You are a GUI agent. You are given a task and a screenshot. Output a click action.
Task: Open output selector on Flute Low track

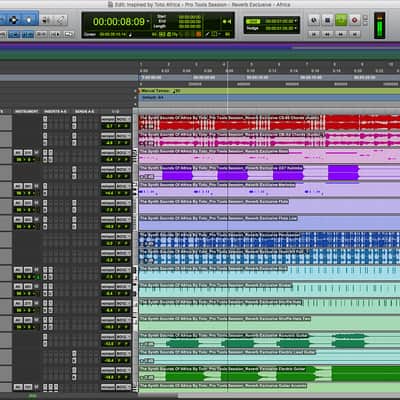[x=123, y=220]
